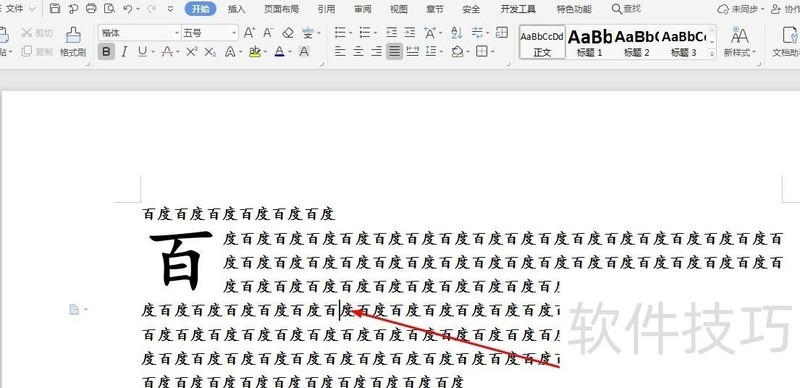Toggle justify alignment button

[x=394, y=52]
